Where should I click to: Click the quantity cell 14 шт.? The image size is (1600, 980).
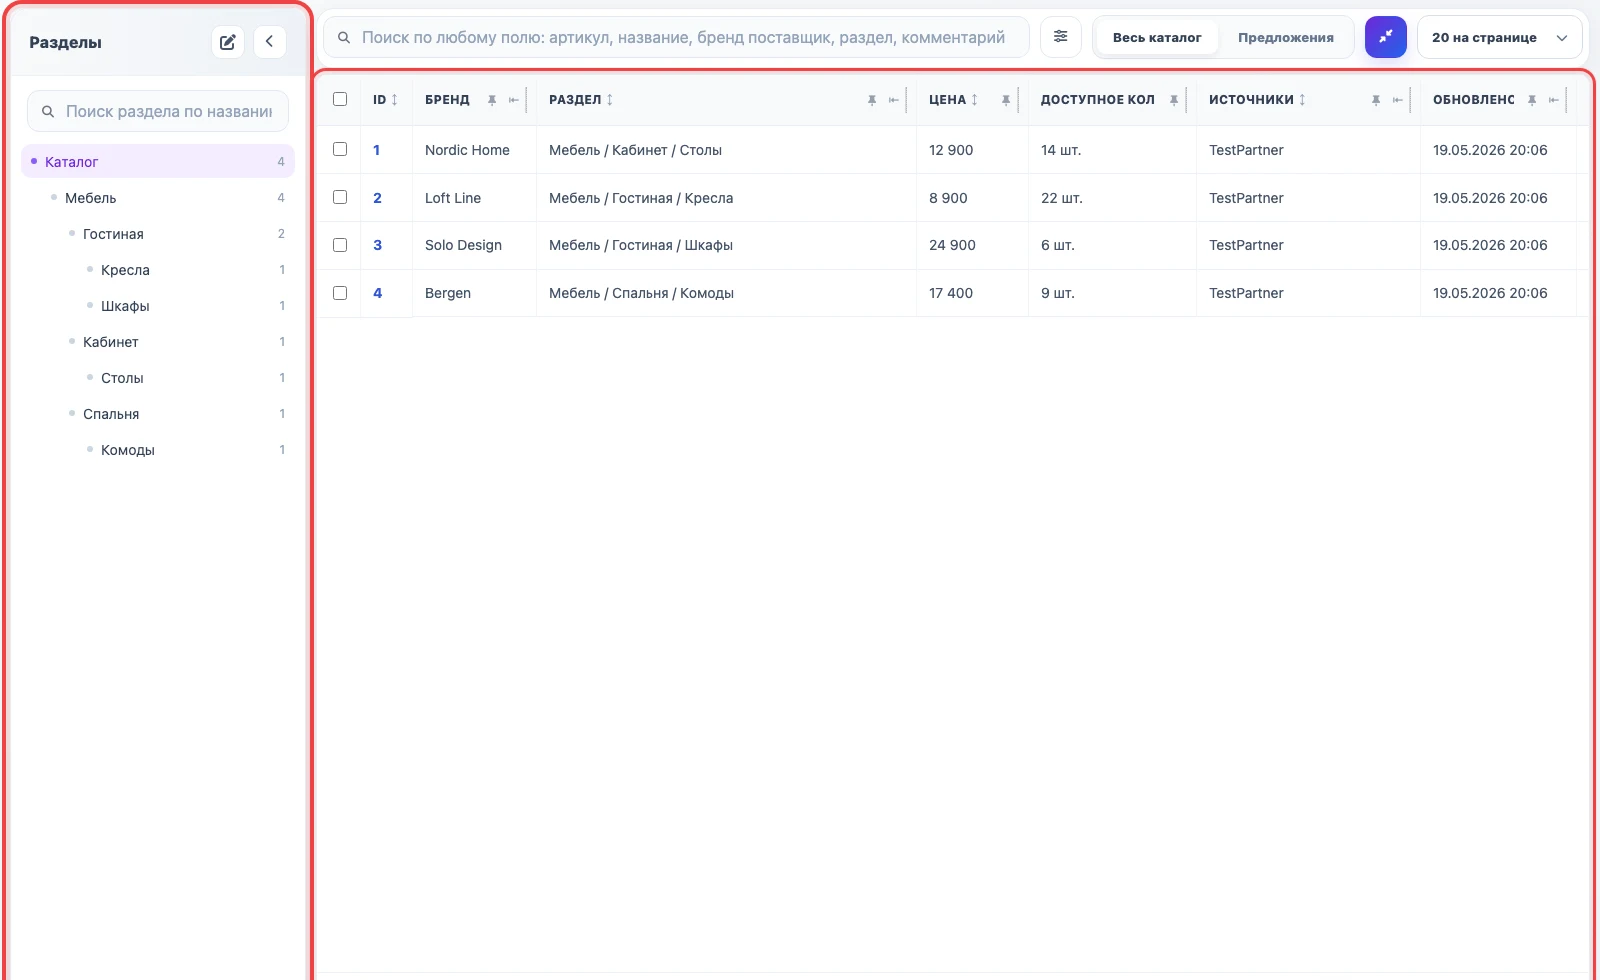pos(1112,150)
